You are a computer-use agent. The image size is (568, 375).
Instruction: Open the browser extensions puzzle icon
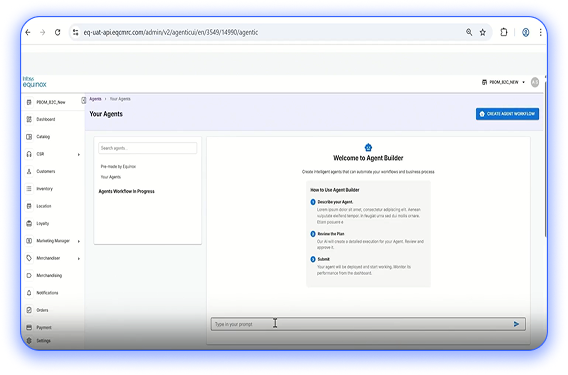coord(504,32)
